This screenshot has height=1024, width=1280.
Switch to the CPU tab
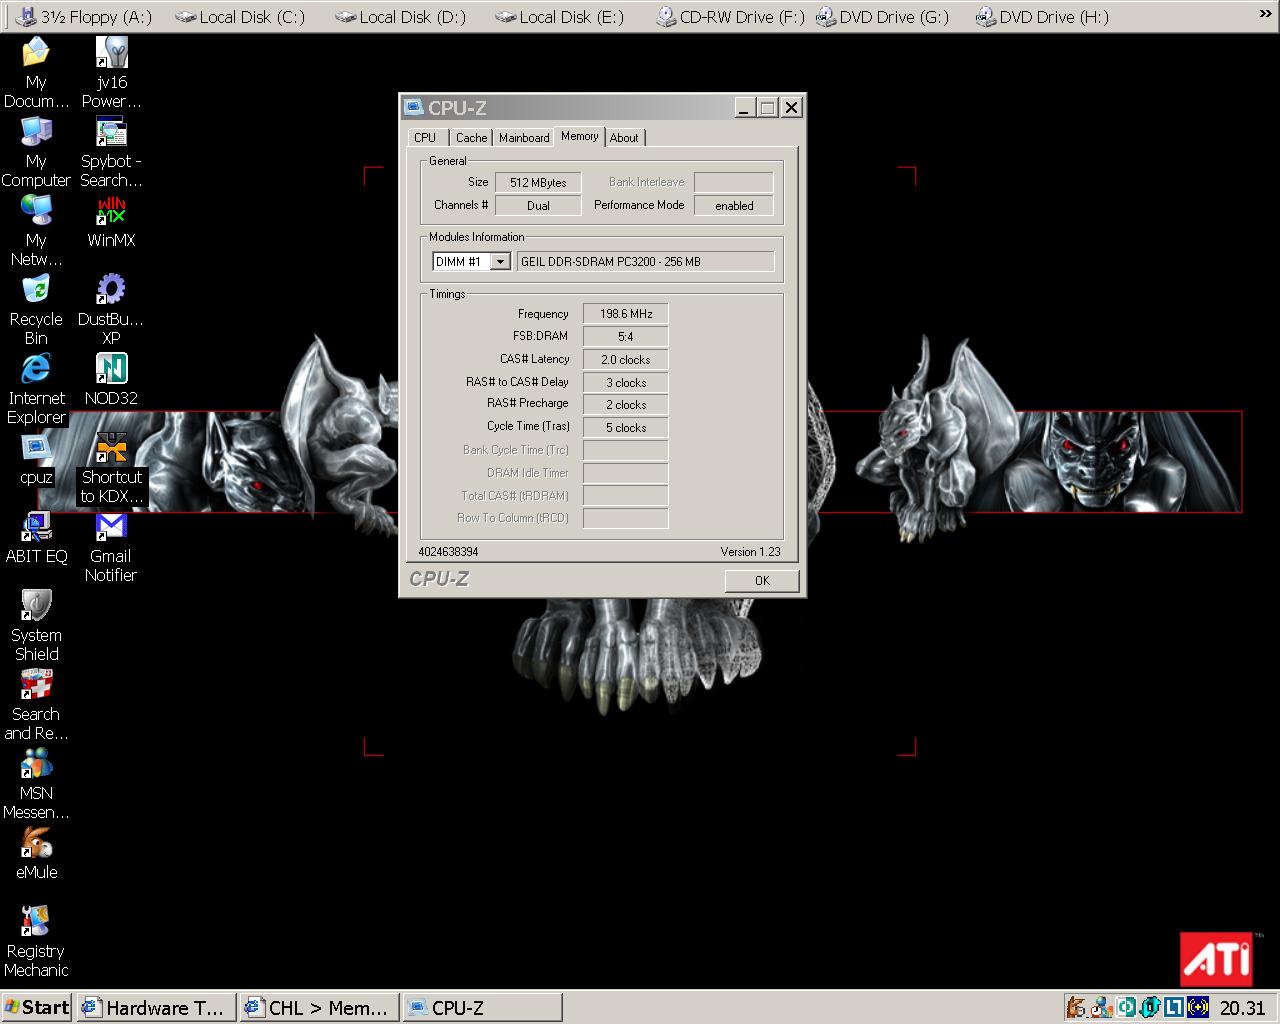click(x=425, y=138)
